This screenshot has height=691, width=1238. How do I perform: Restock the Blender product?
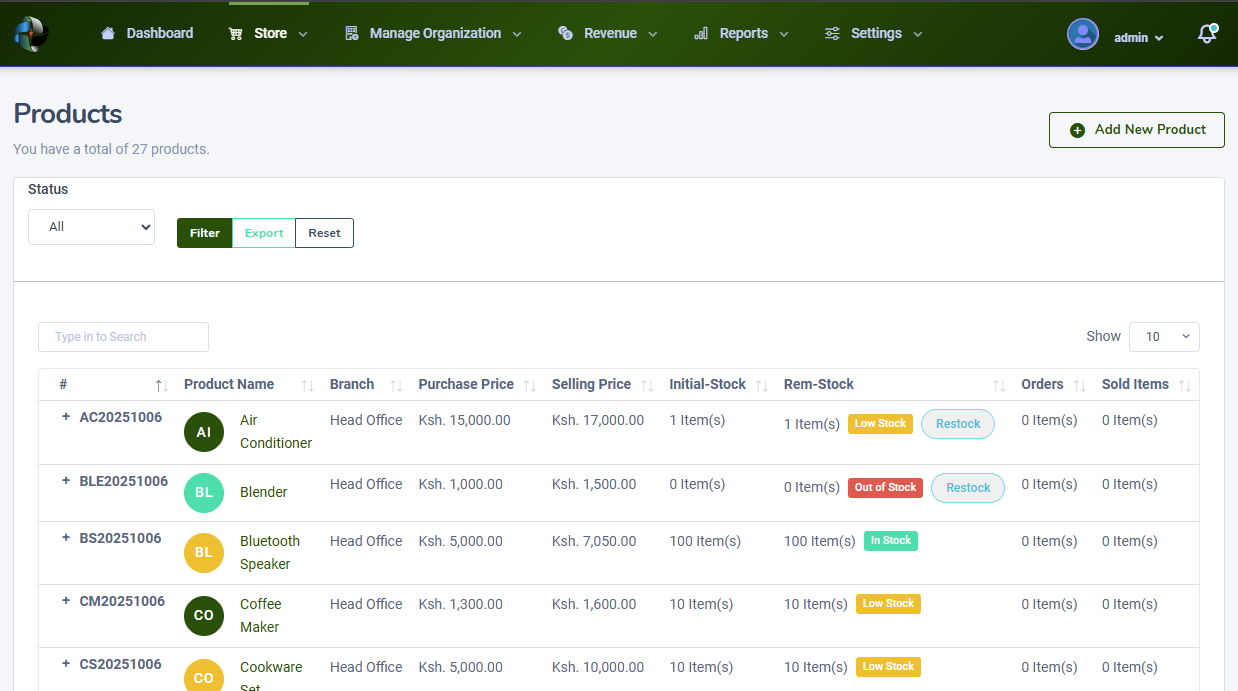click(967, 488)
